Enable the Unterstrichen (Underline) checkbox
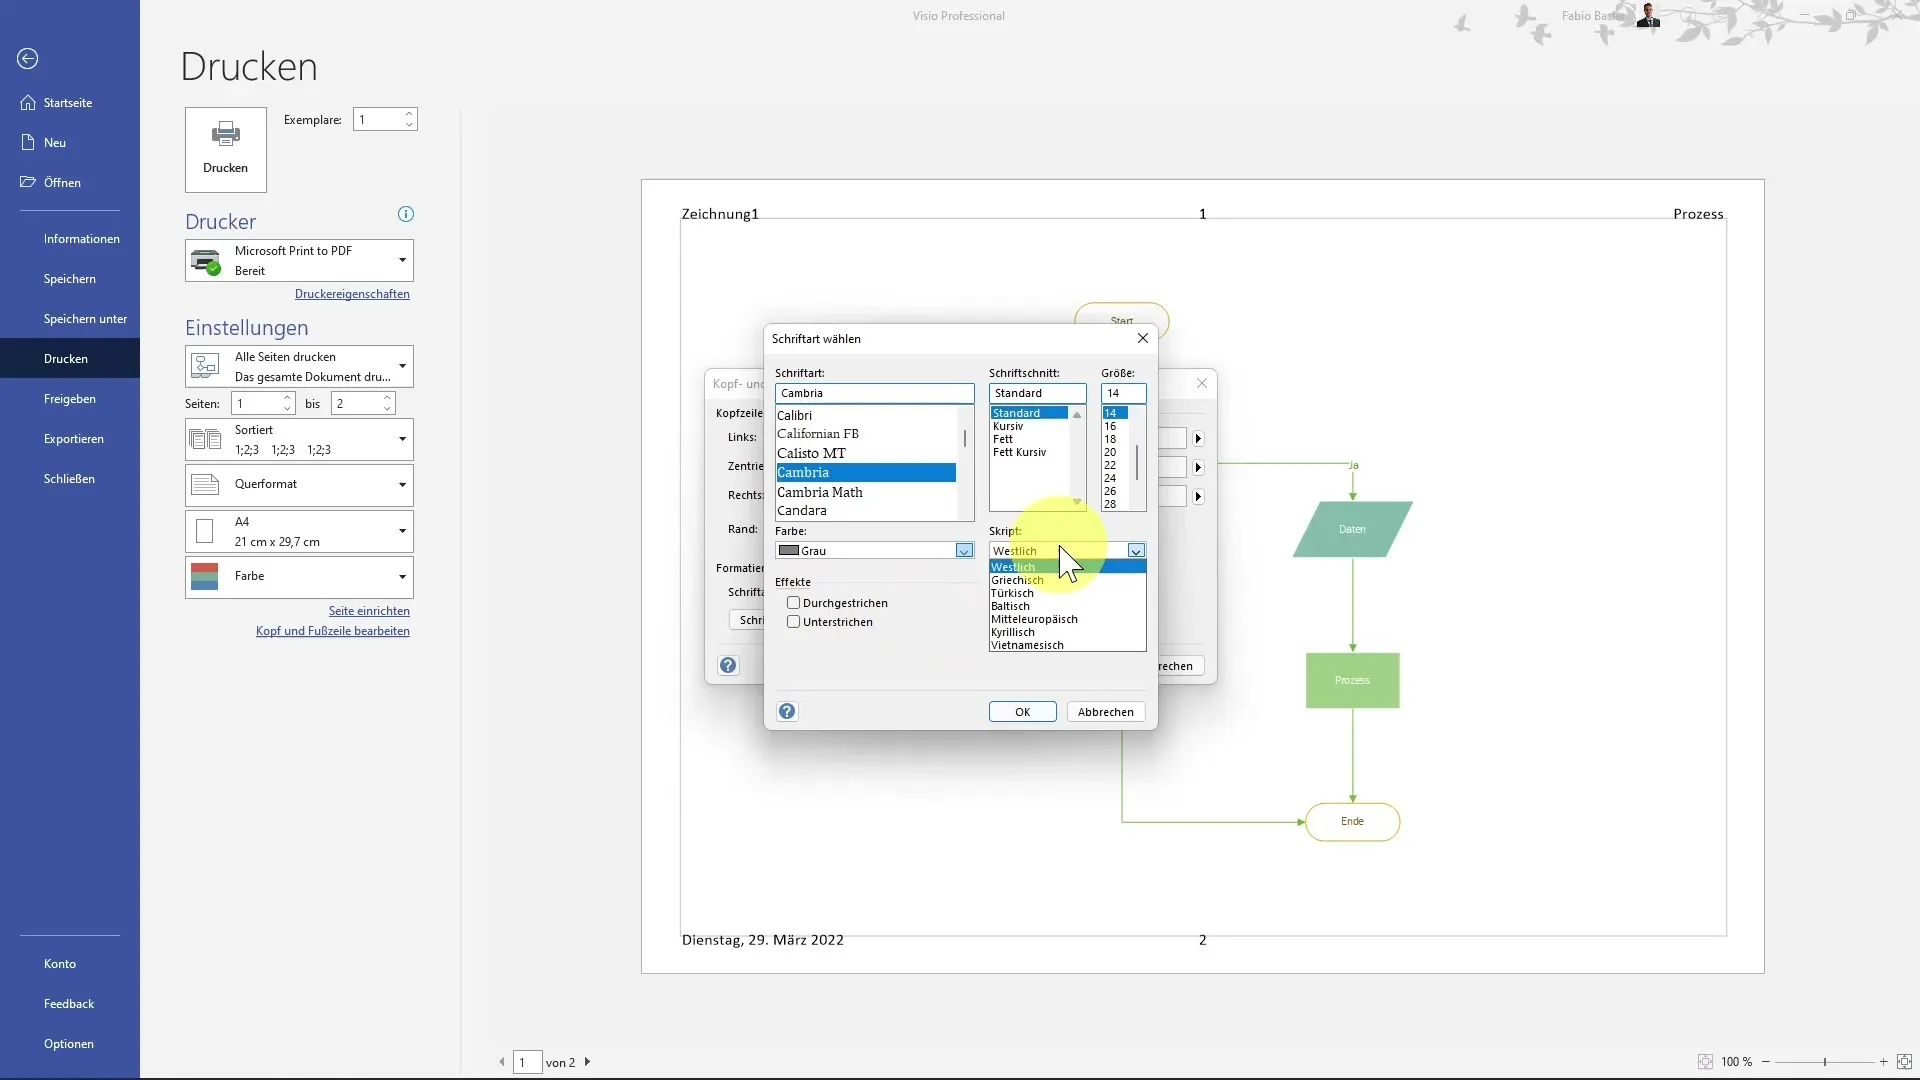 [x=795, y=621]
